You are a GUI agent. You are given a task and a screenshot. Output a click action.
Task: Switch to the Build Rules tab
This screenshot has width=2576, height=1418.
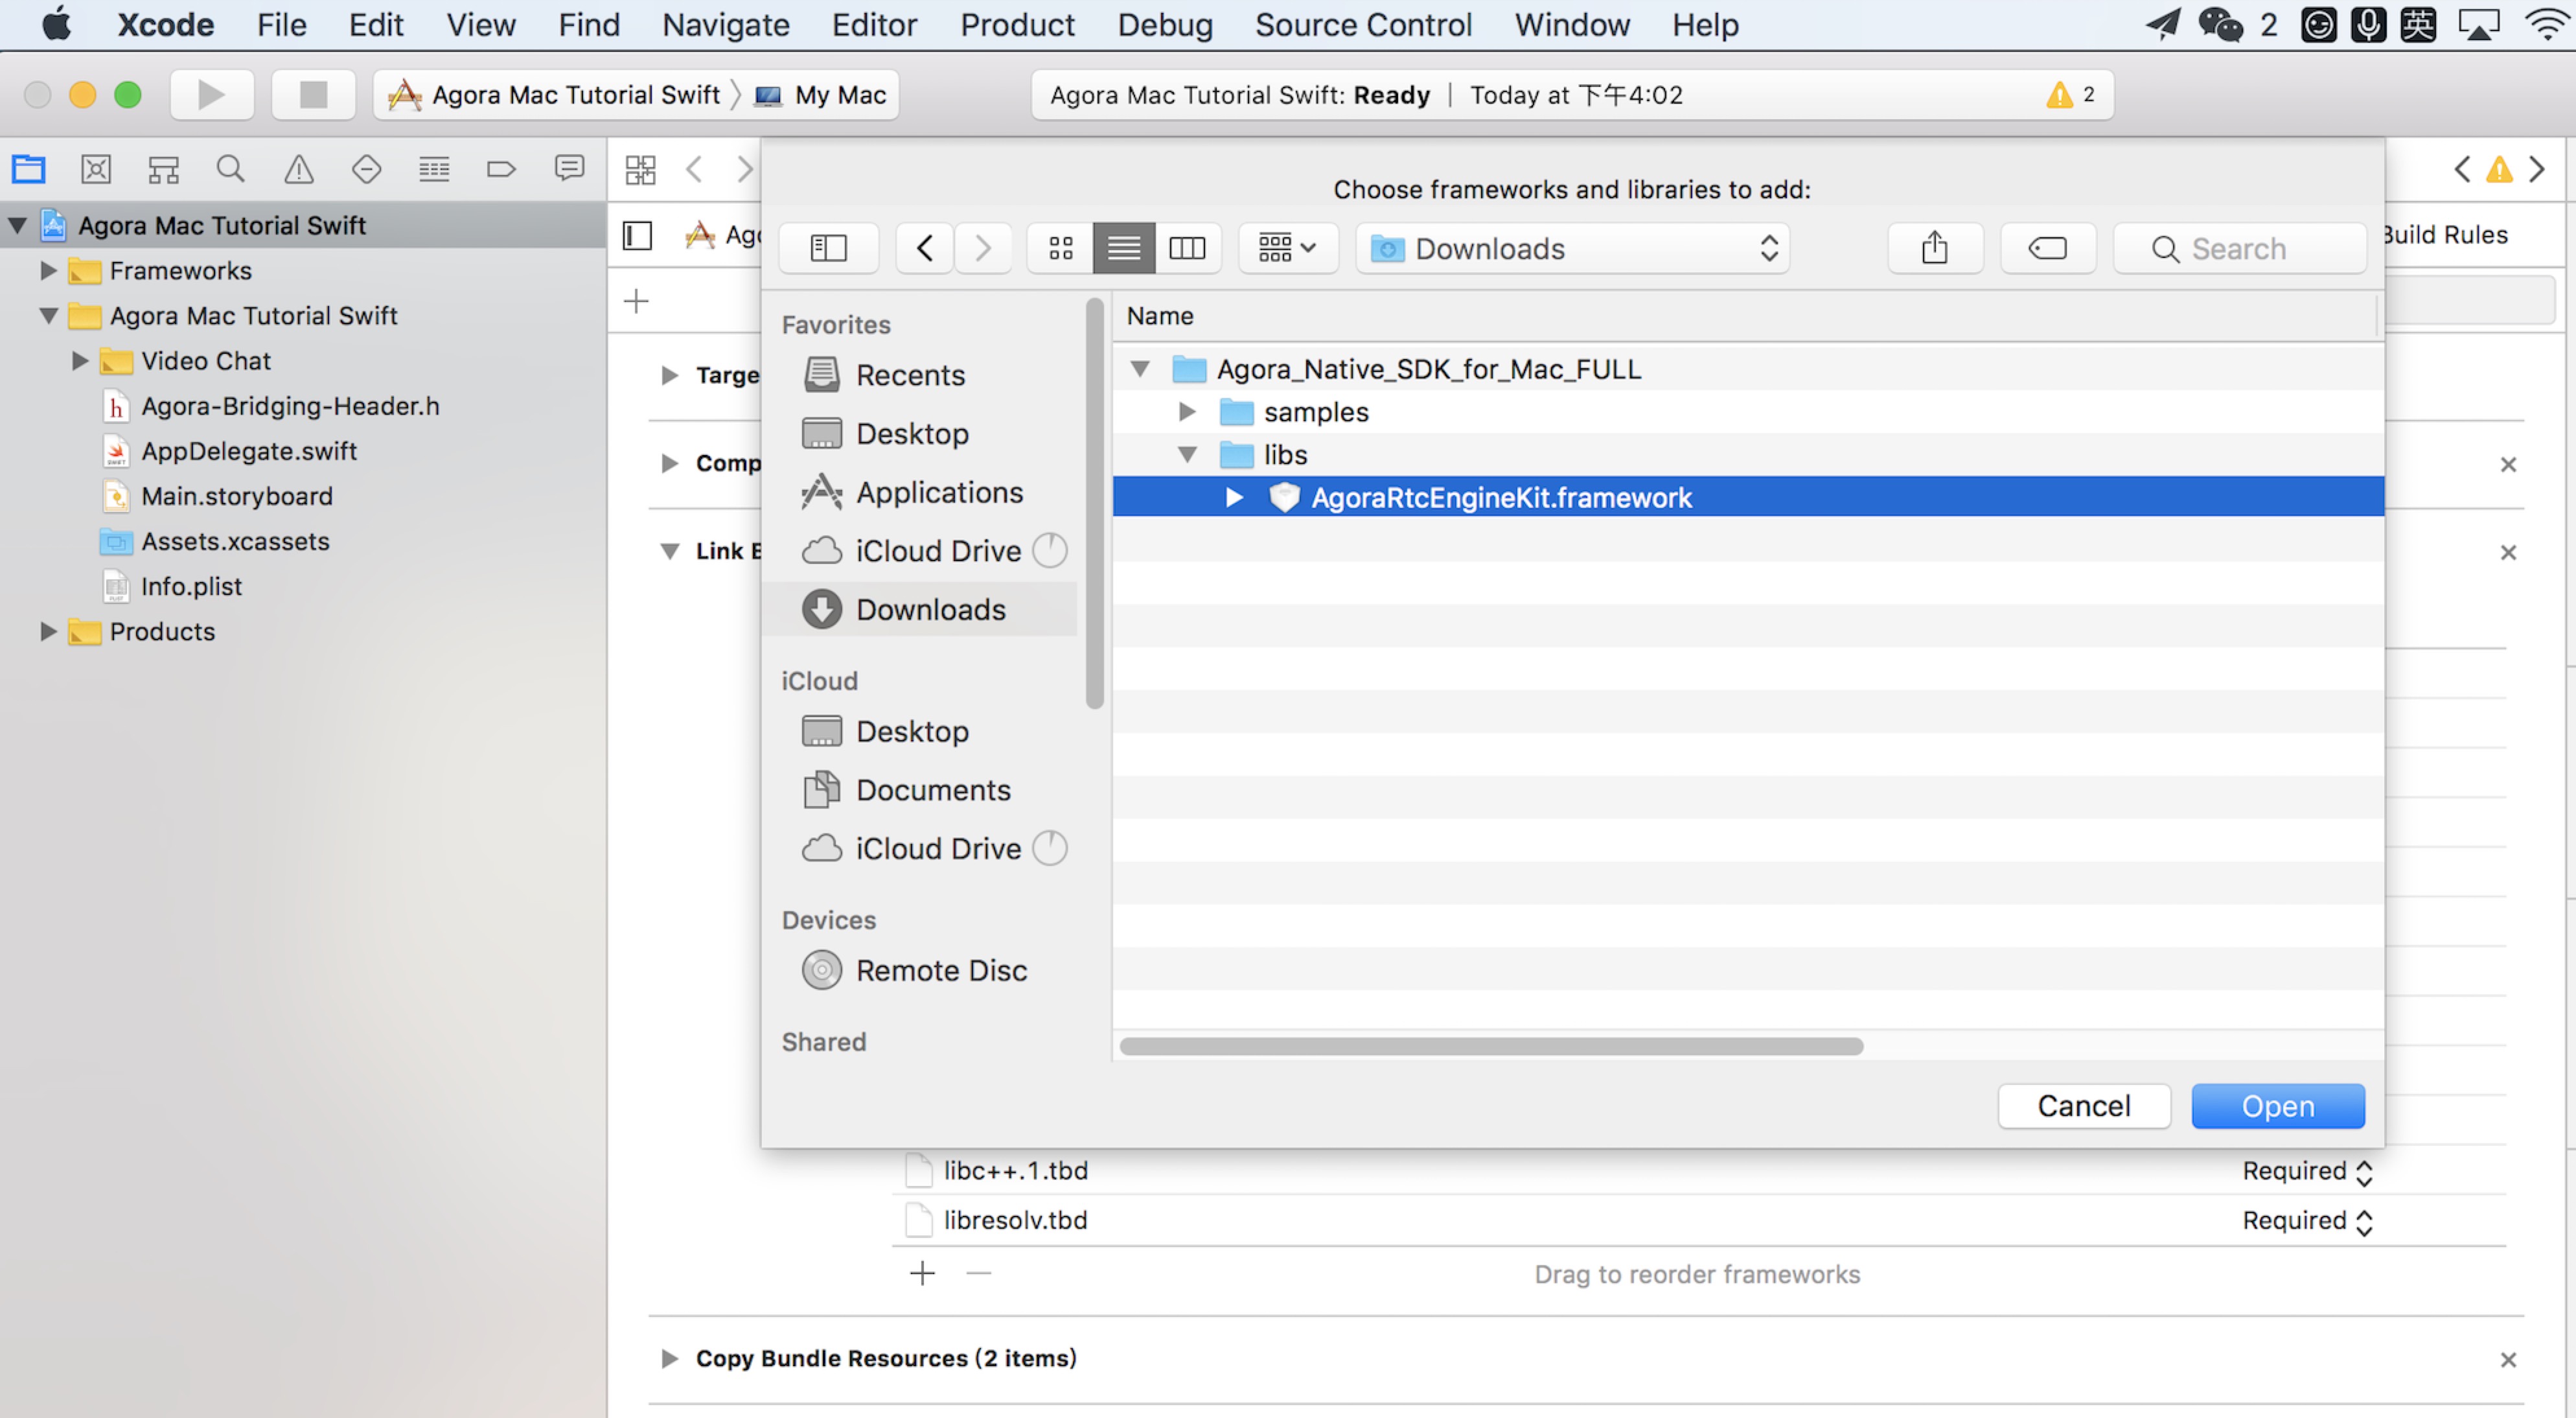tap(2445, 235)
